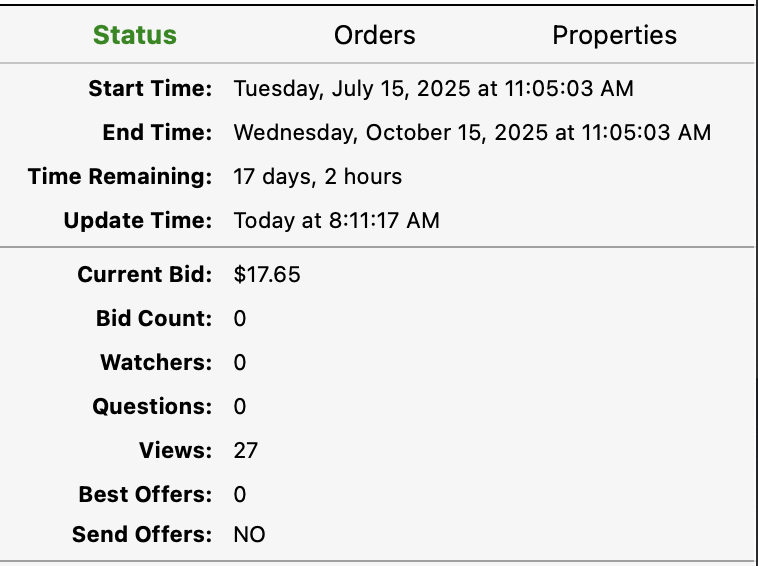Click the Start Time date value
The image size is (758, 566).
click(x=433, y=89)
